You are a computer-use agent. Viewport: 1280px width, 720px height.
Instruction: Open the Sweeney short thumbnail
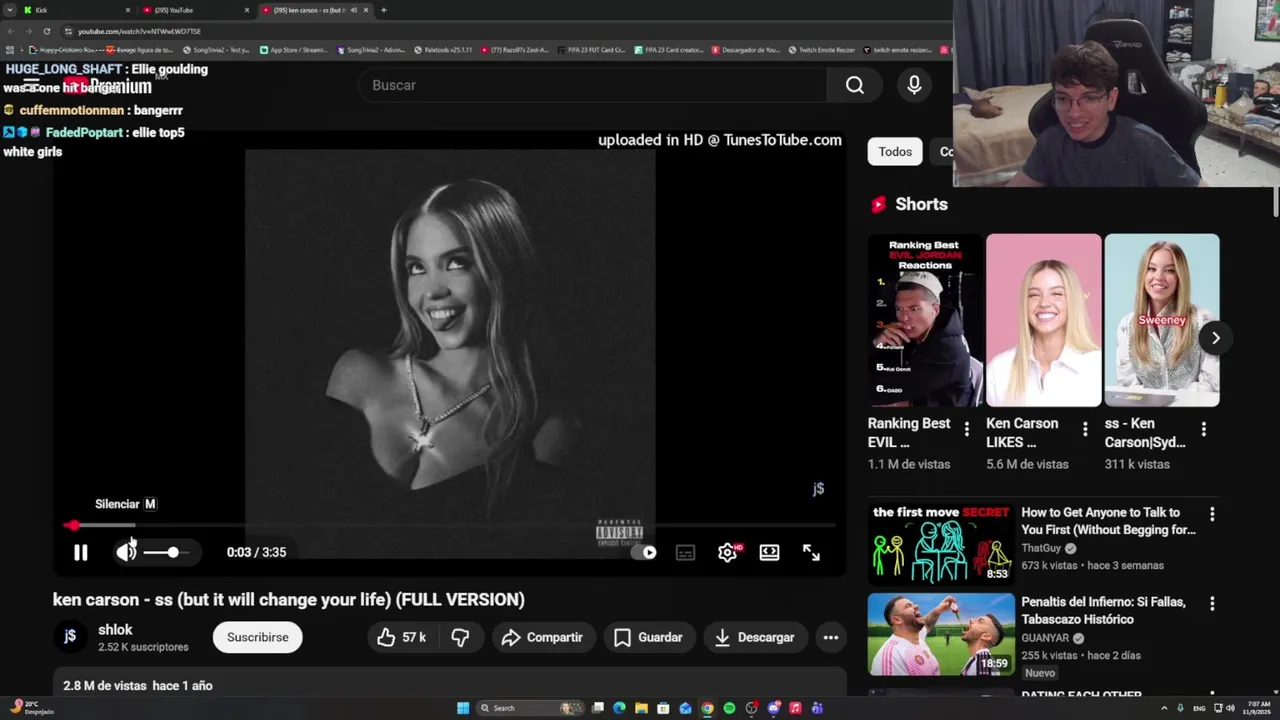[1162, 320]
